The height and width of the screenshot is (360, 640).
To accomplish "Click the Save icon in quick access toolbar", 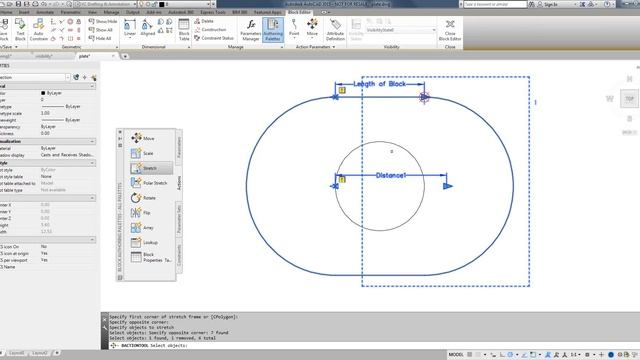I will pyautogui.click(x=18, y=4).
